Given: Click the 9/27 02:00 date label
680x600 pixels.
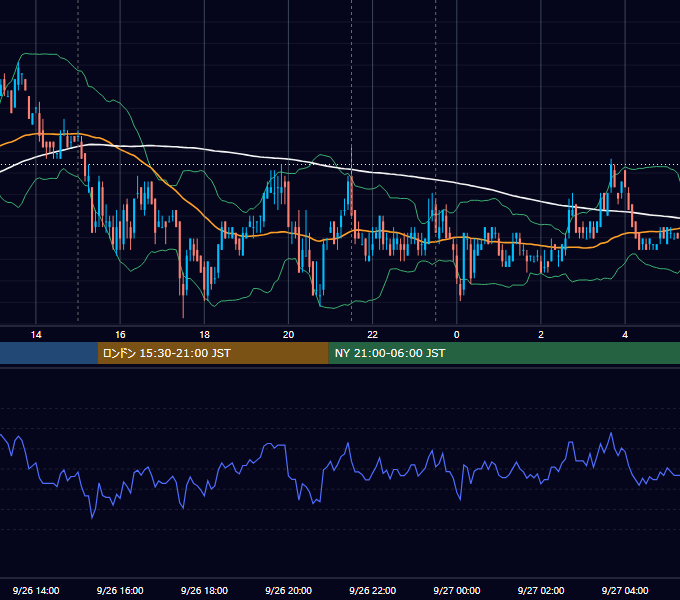Looking at the screenshot, I should (x=541, y=590).
